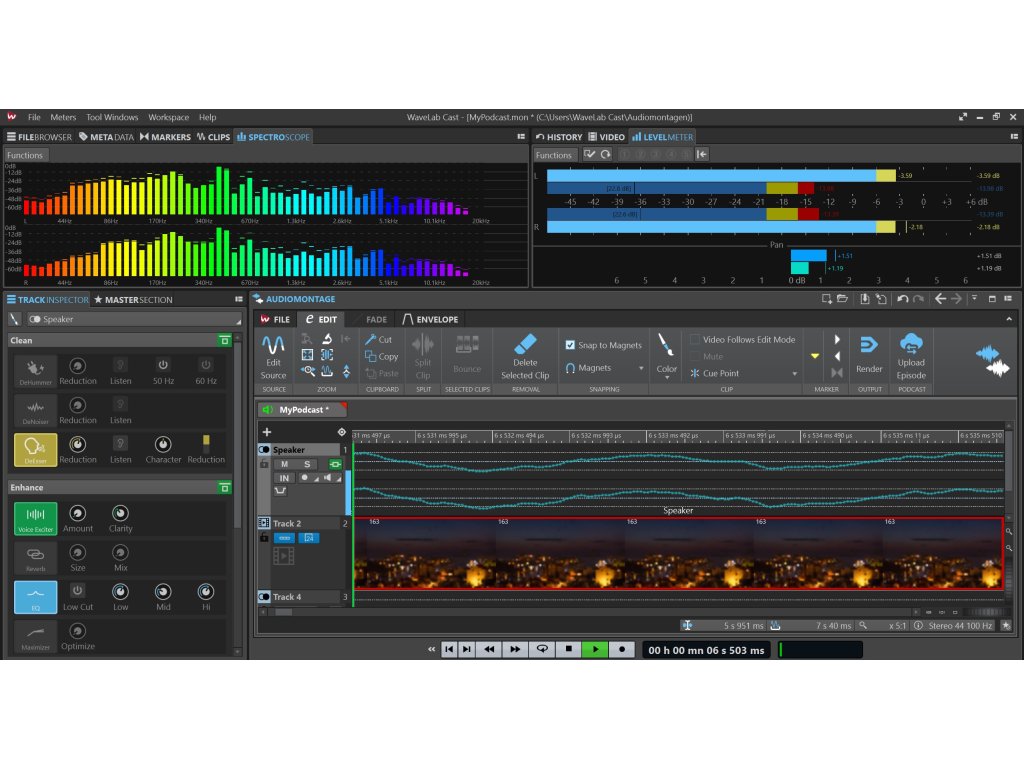Solo the Speaker track with S button
The height and width of the screenshot is (768, 1024).
(307, 464)
